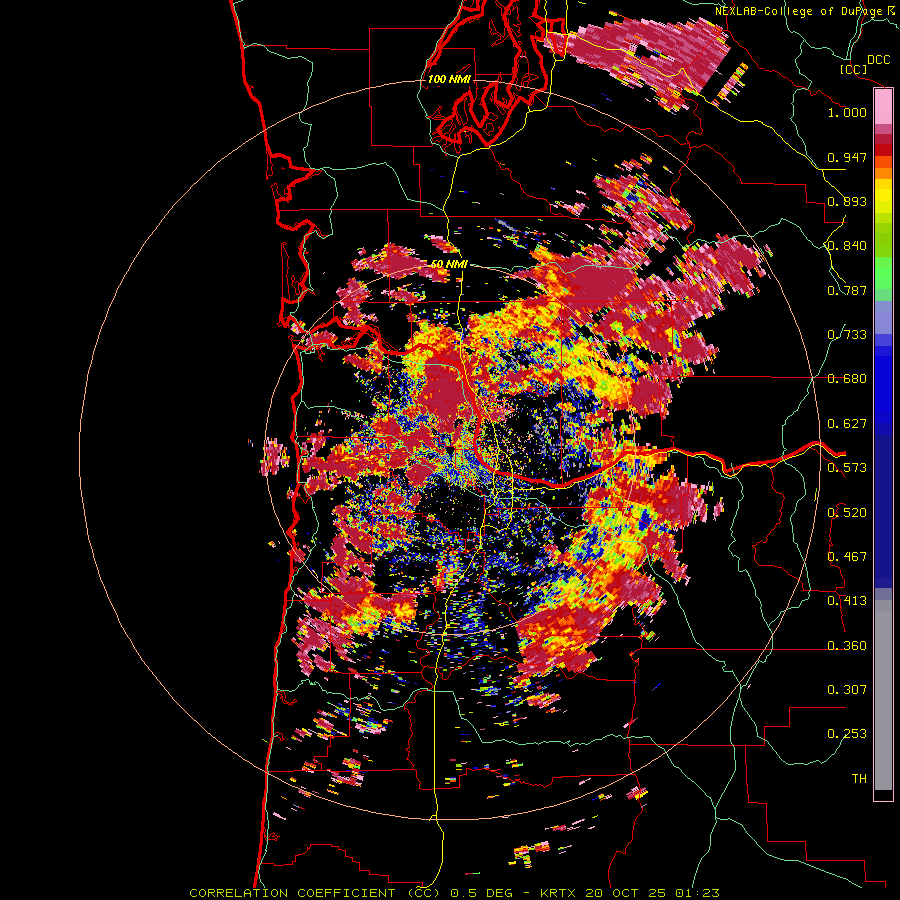Click the CORRELATION COEFFICIENT caption at the bottom
This screenshot has width=900, height=900.
(454, 893)
